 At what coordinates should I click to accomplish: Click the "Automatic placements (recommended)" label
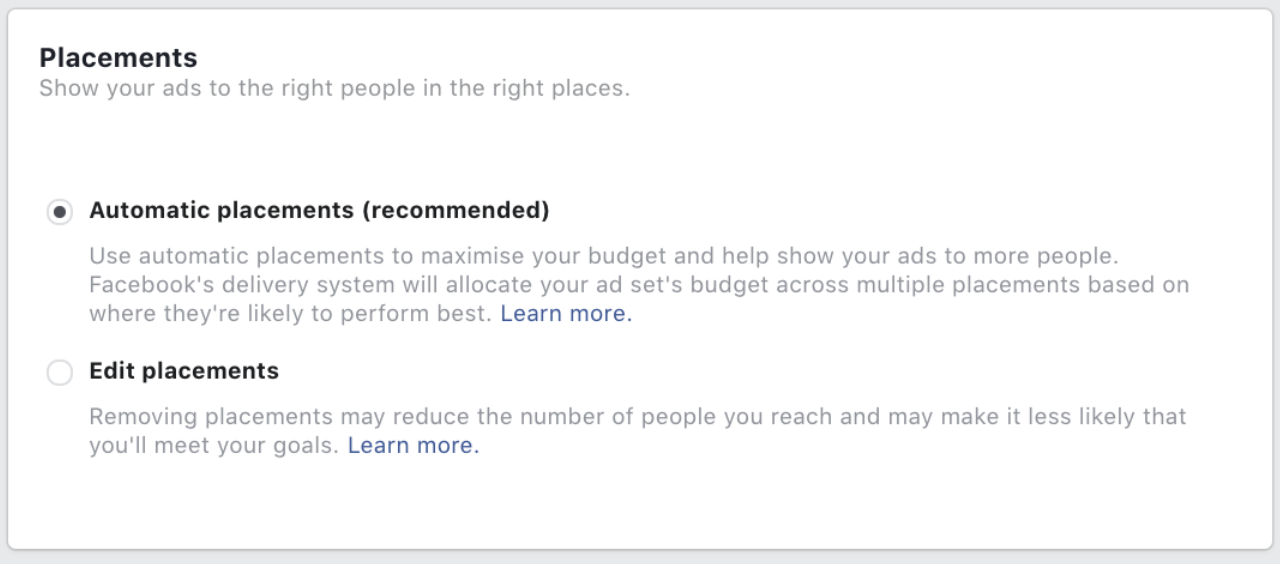click(319, 211)
